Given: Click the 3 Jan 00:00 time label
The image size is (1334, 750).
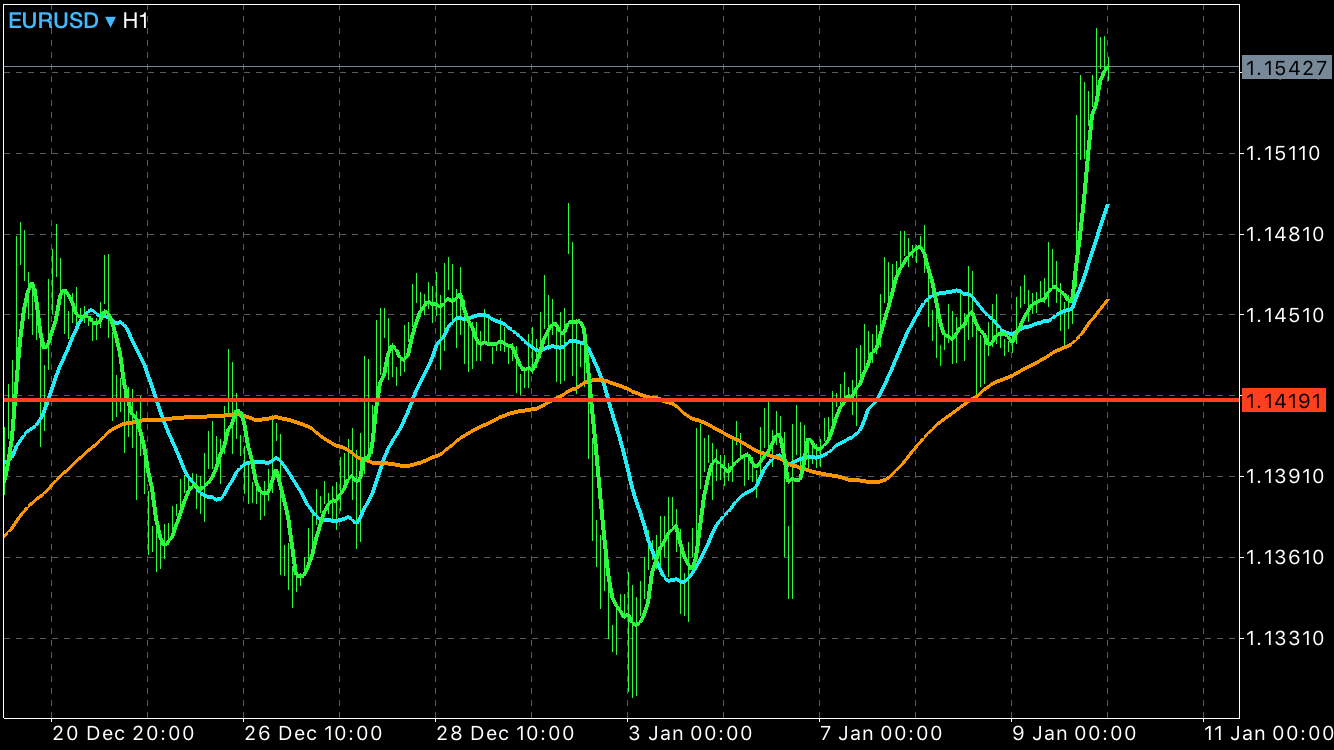Looking at the screenshot, I should point(690,734).
